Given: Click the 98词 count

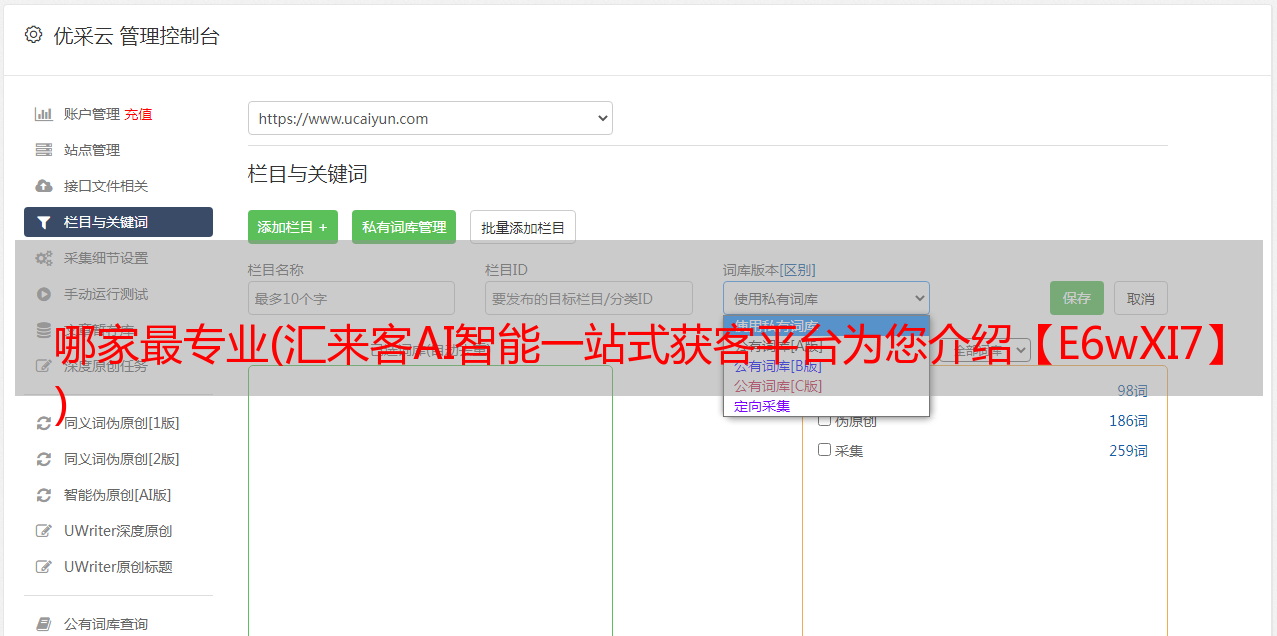Looking at the screenshot, I should click(1133, 391).
